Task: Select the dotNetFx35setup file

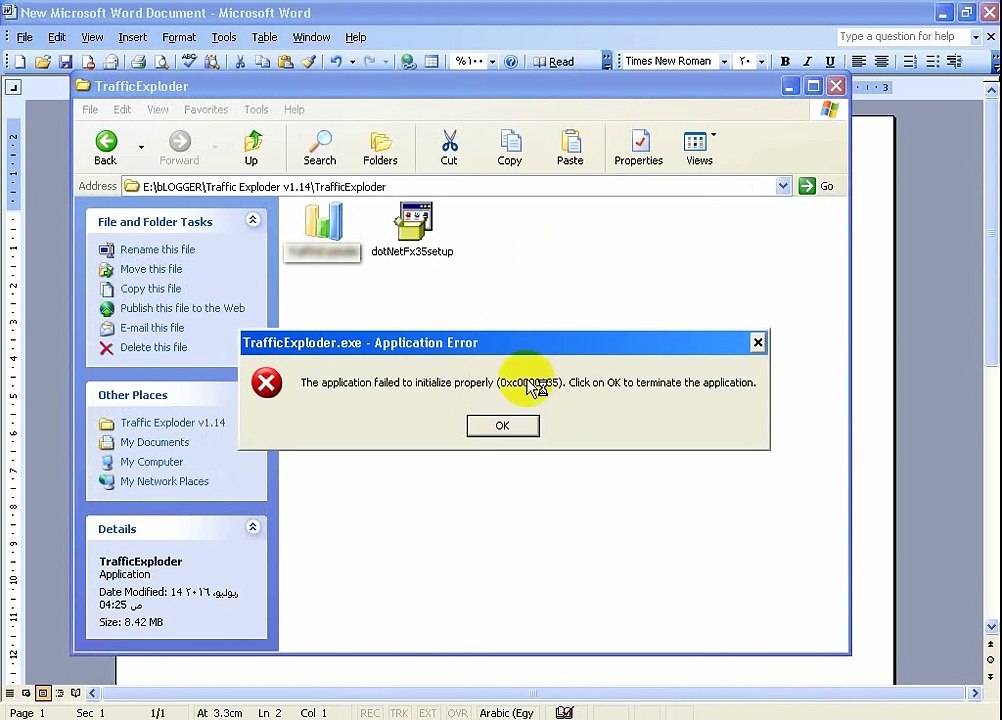Action: click(x=412, y=230)
